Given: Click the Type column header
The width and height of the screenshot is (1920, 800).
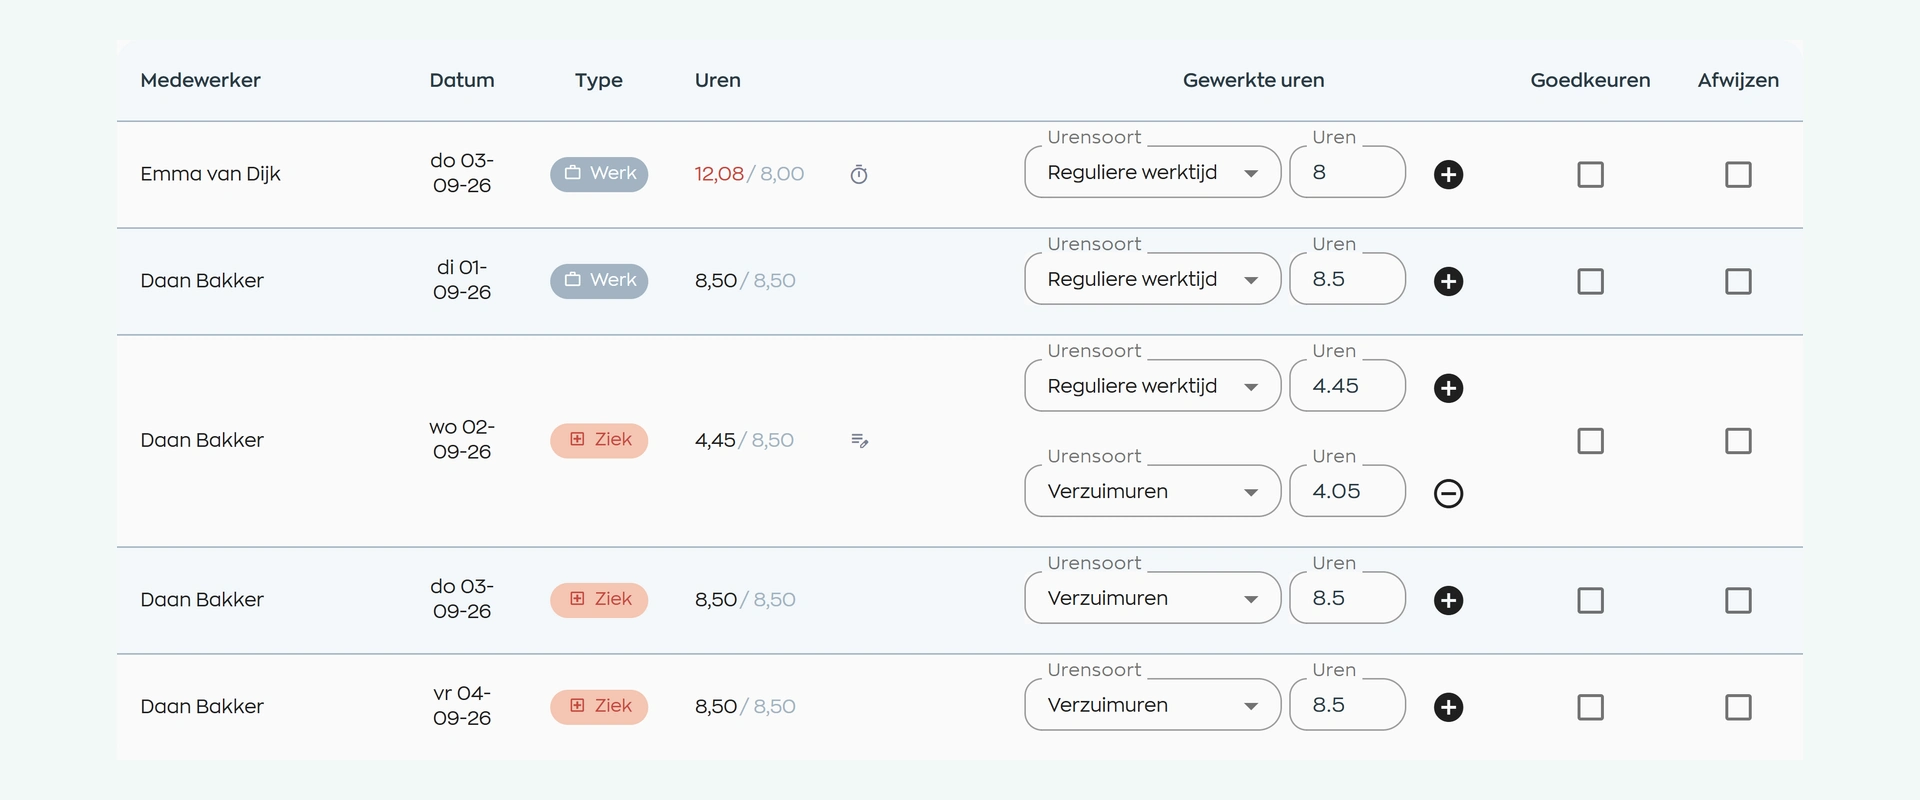Looking at the screenshot, I should click(x=599, y=81).
